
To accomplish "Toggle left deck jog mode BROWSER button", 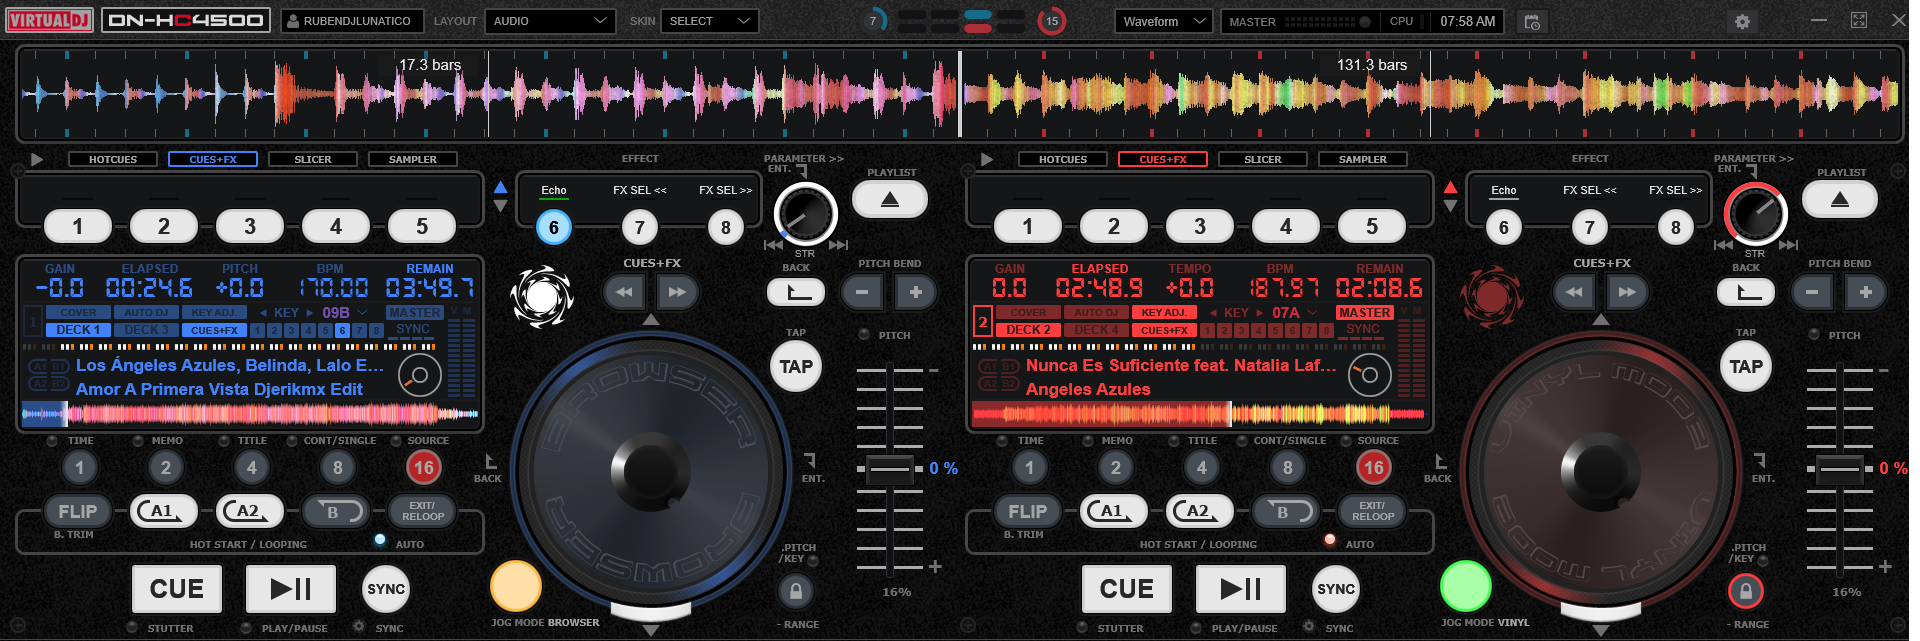I will pyautogui.click(x=516, y=586).
